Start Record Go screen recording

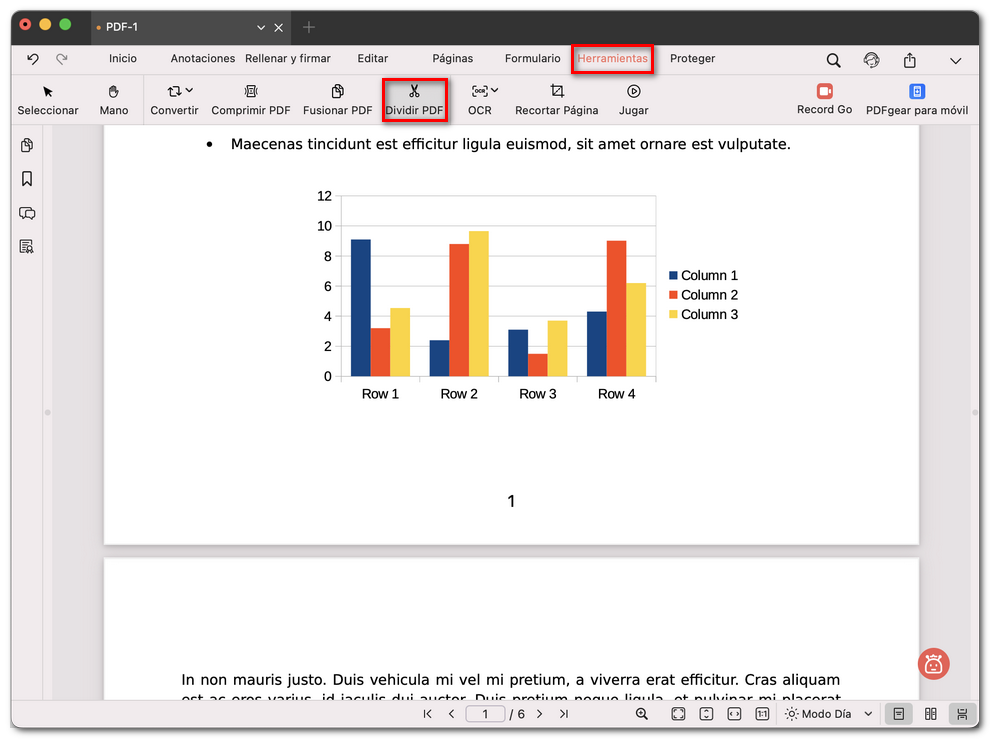click(x=824, y=99)
